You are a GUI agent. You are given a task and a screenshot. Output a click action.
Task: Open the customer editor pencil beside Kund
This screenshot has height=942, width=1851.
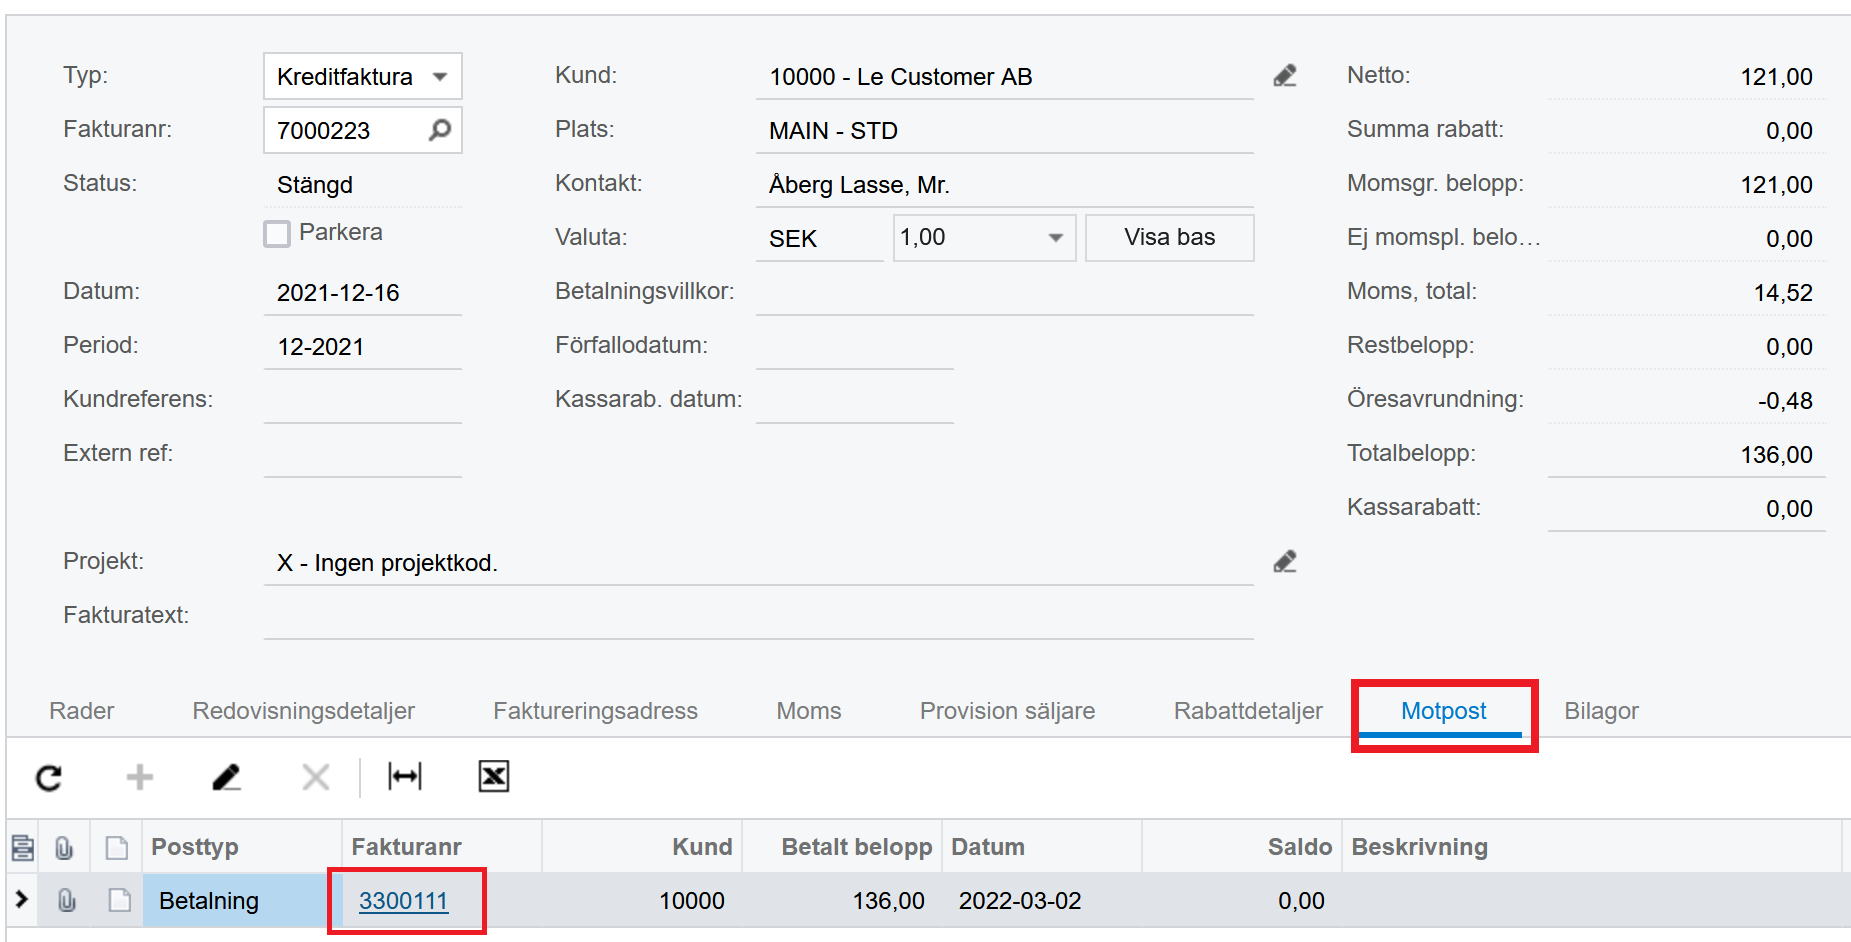point(1285,74)
